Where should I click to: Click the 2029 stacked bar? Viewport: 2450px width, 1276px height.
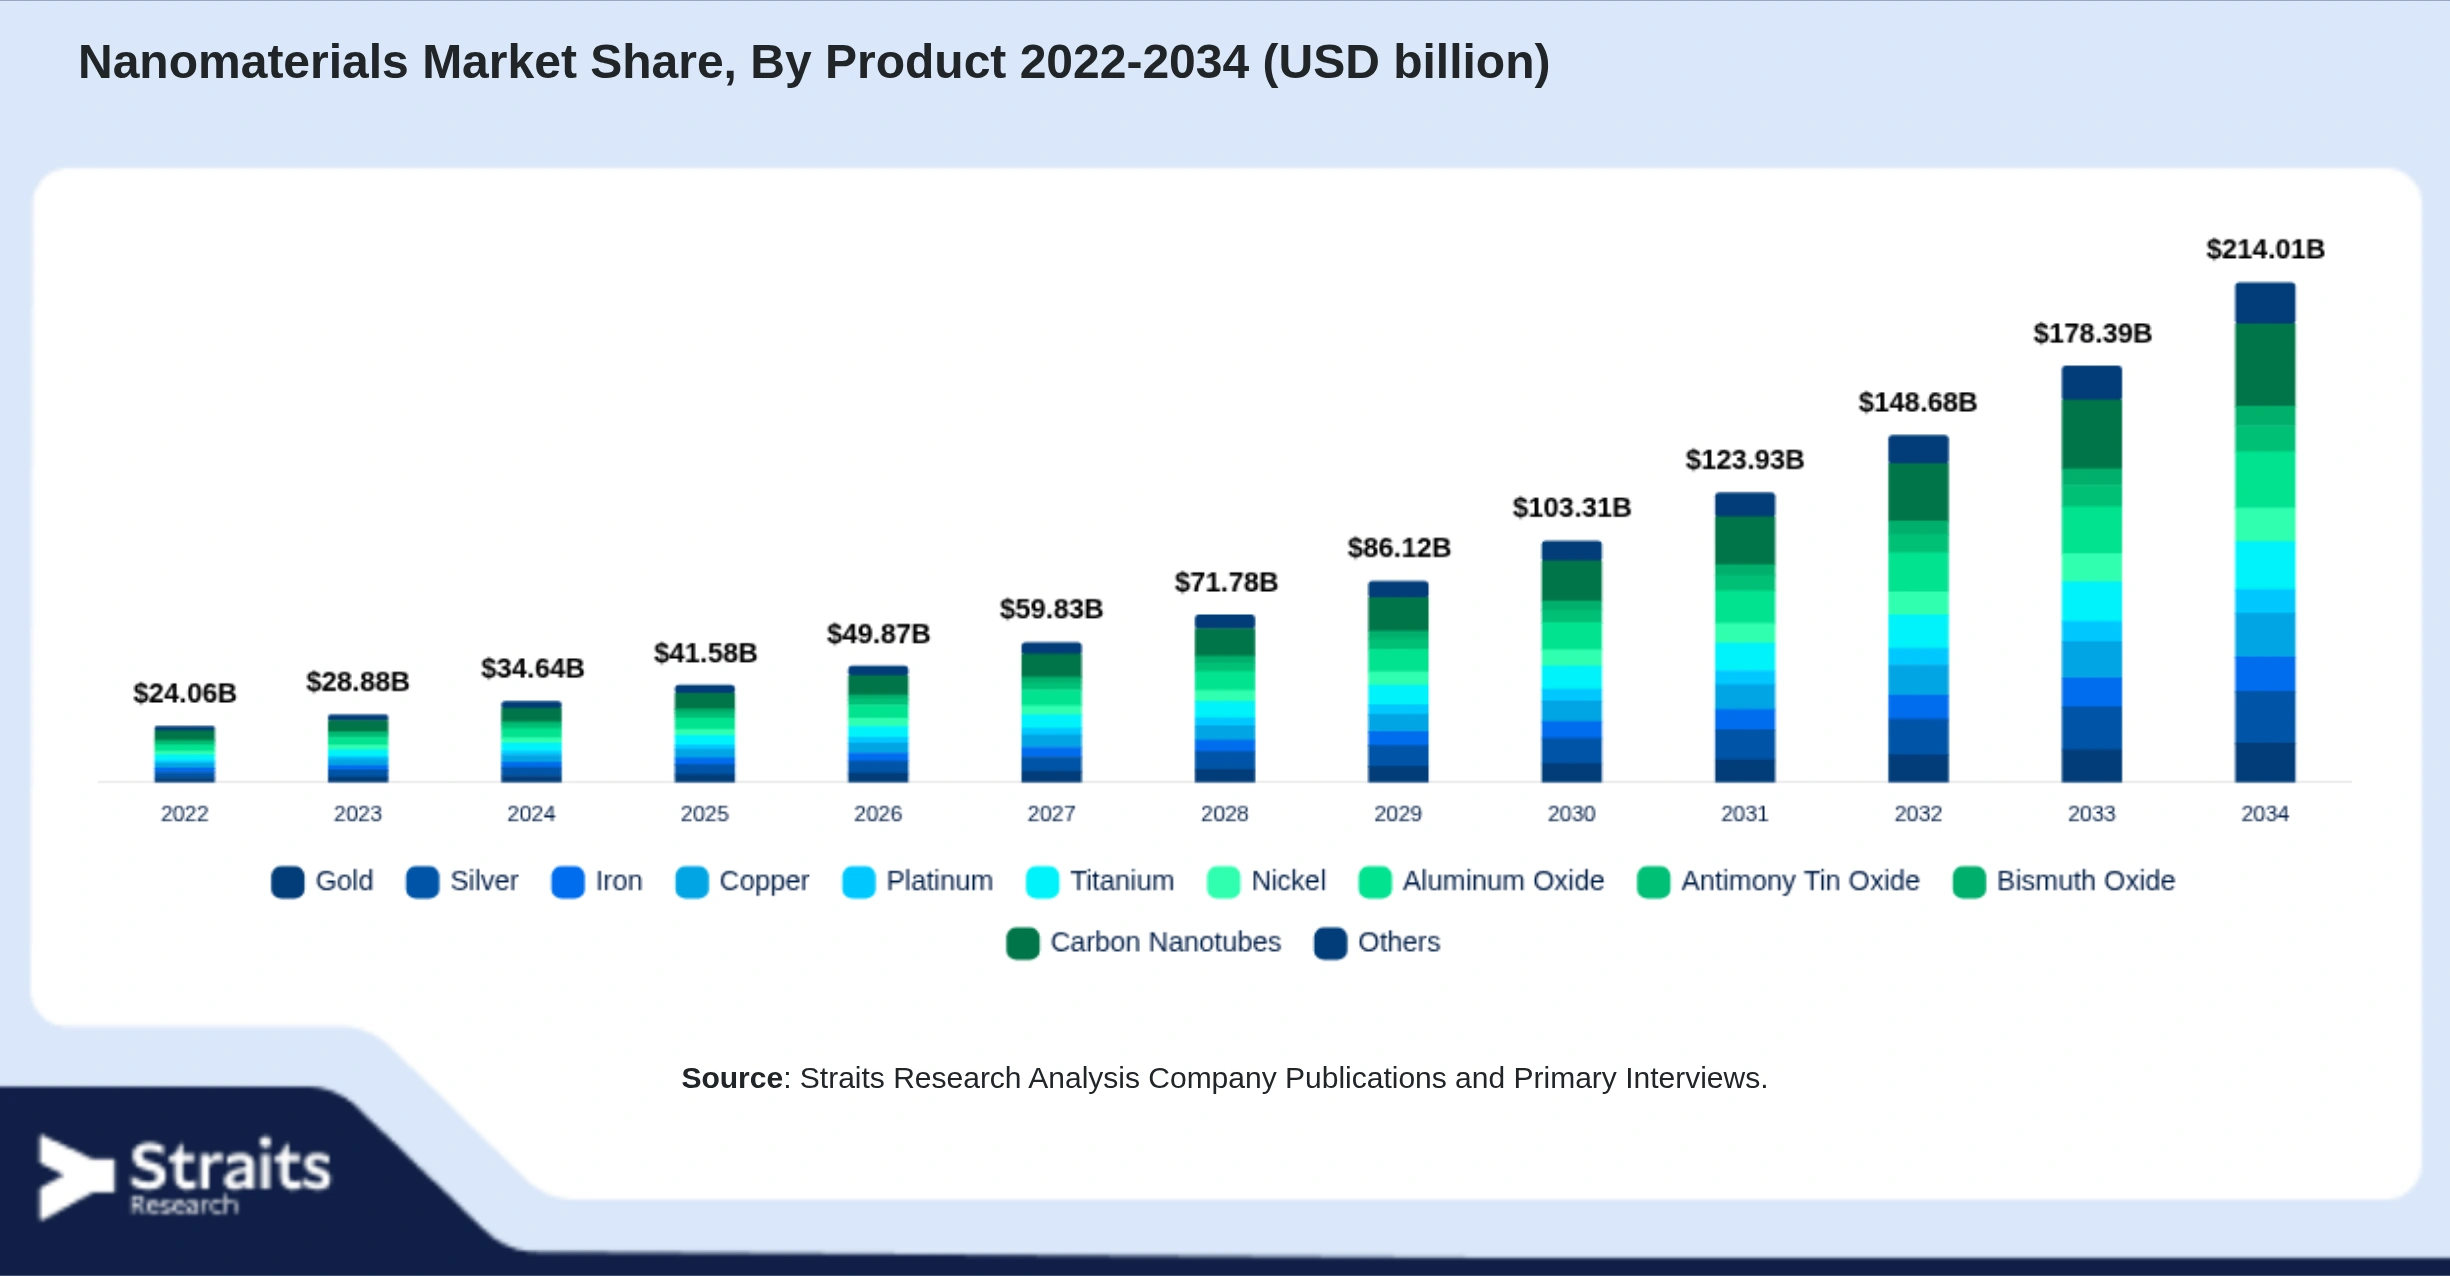click(x=1398, y=682)
